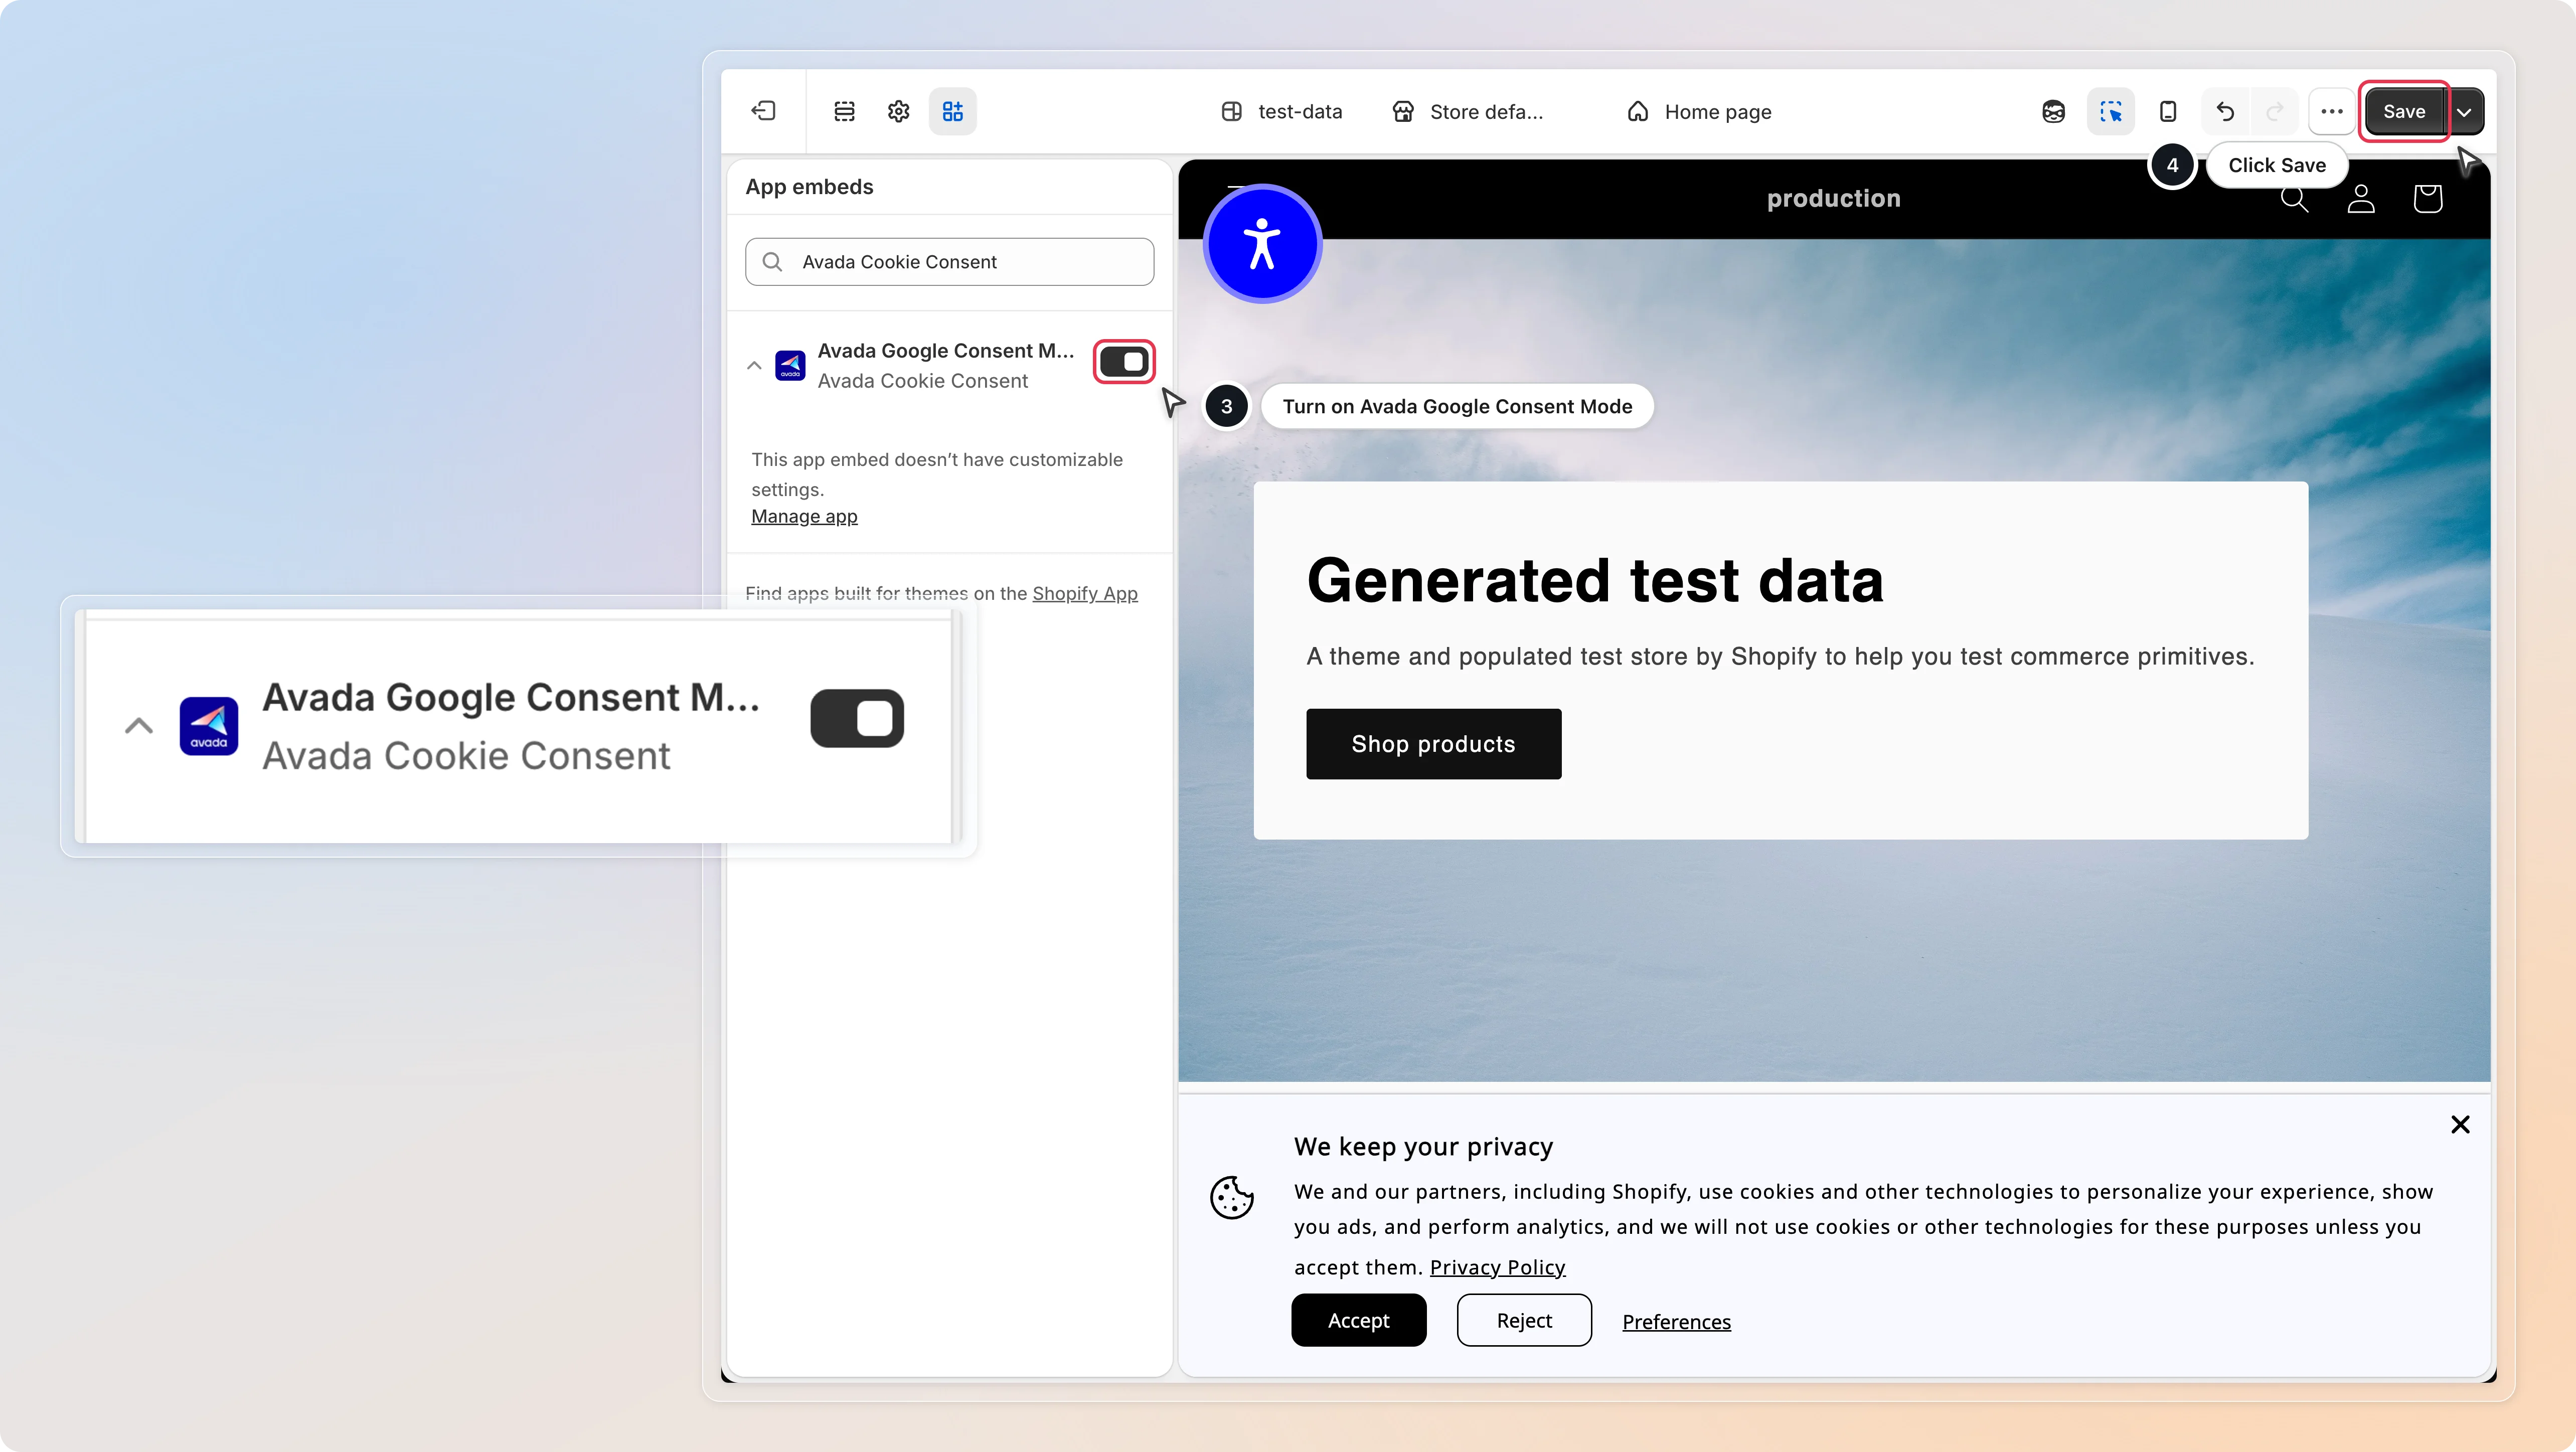The image size is (2576, 1452).
Task: Open the dropdown arrow next to Save
Action: click(2465, 111)
